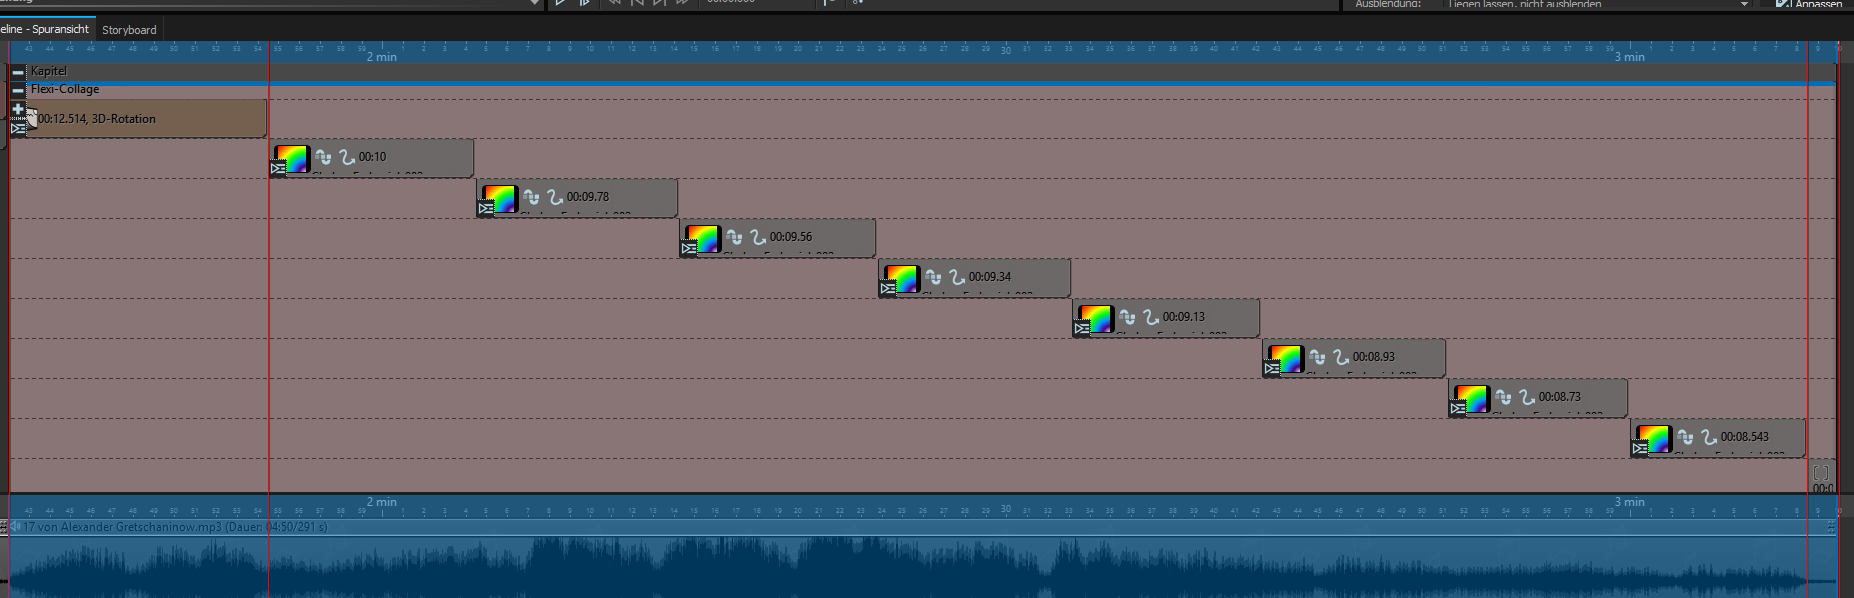Click the animation wave icon on 00:09.78 clip
The image size is (1854, 598).
(x=531, y=197)
